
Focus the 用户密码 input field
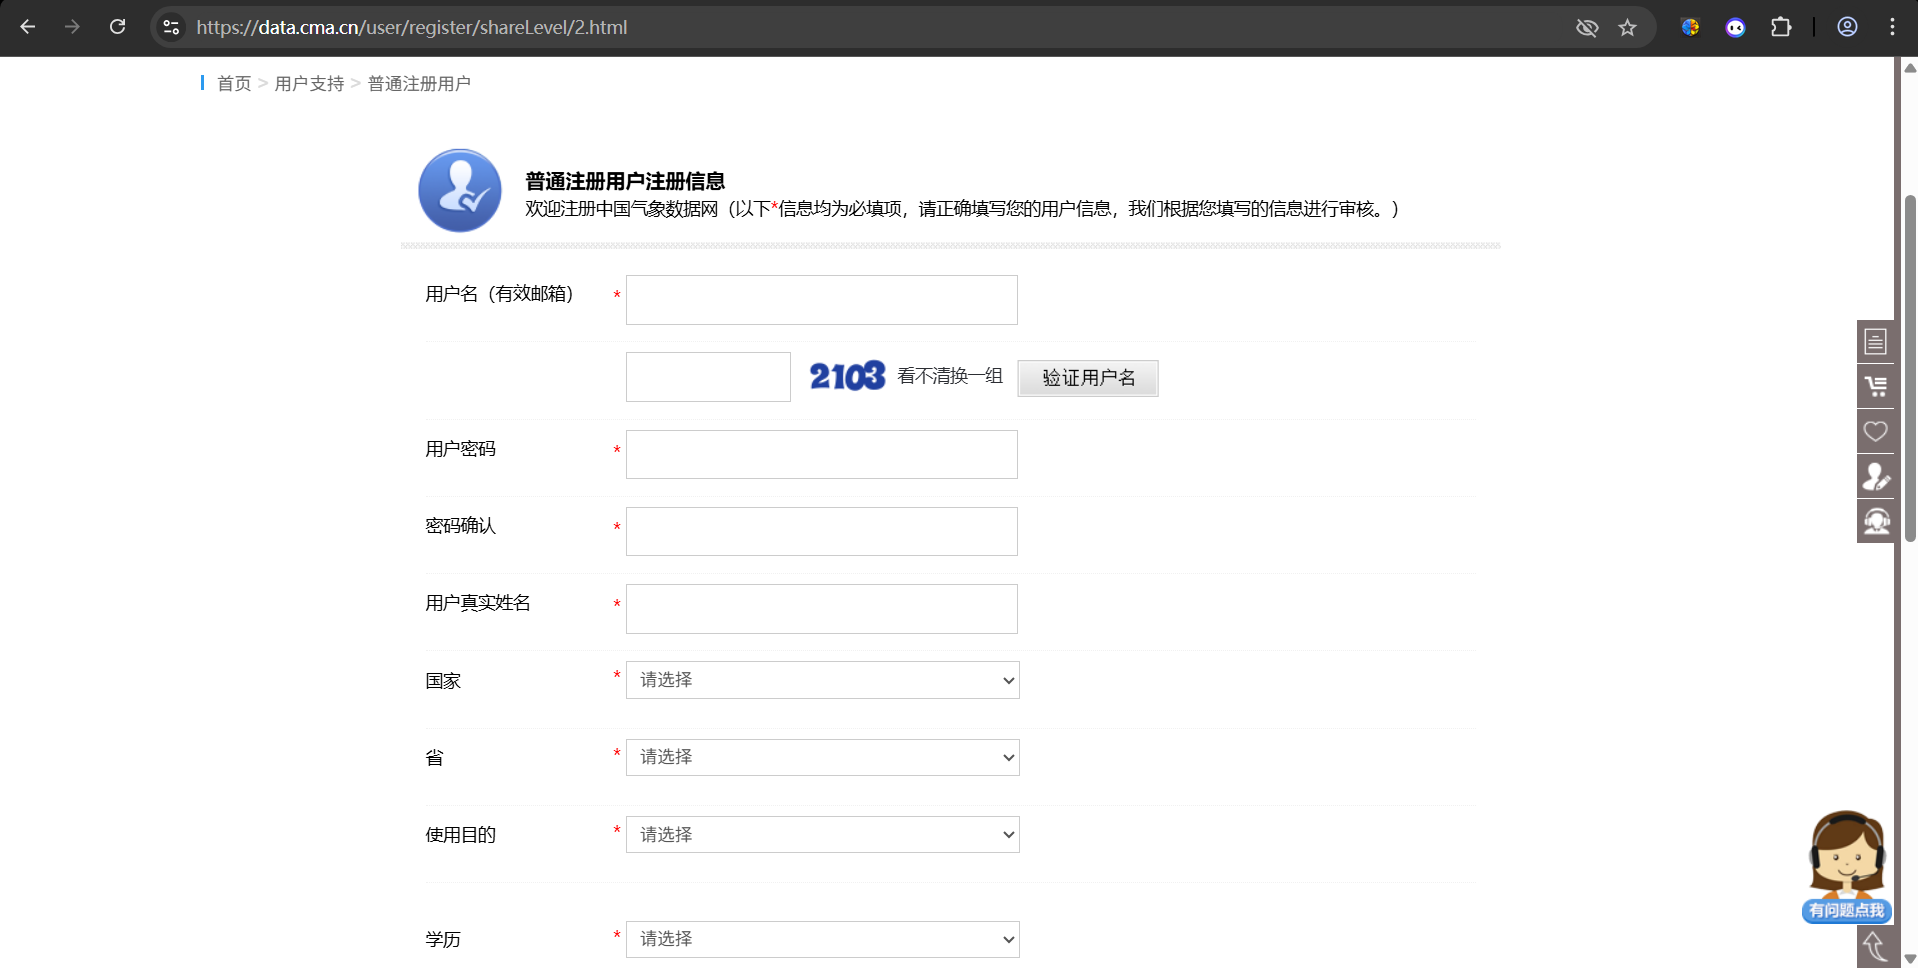(822, 454)
